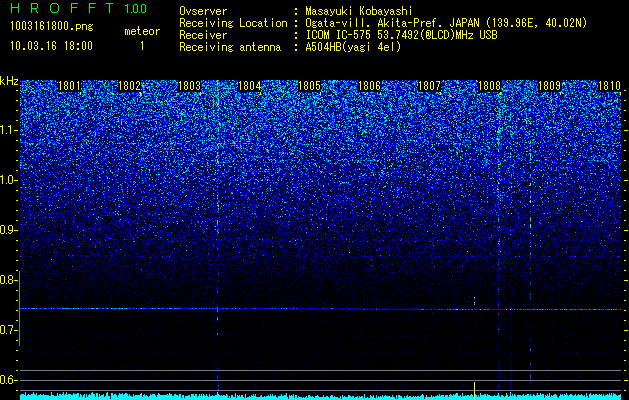Viewport: 629px width, 400px height.
Task: Click the Ovserver field label
Action: (x=203, y=11)
